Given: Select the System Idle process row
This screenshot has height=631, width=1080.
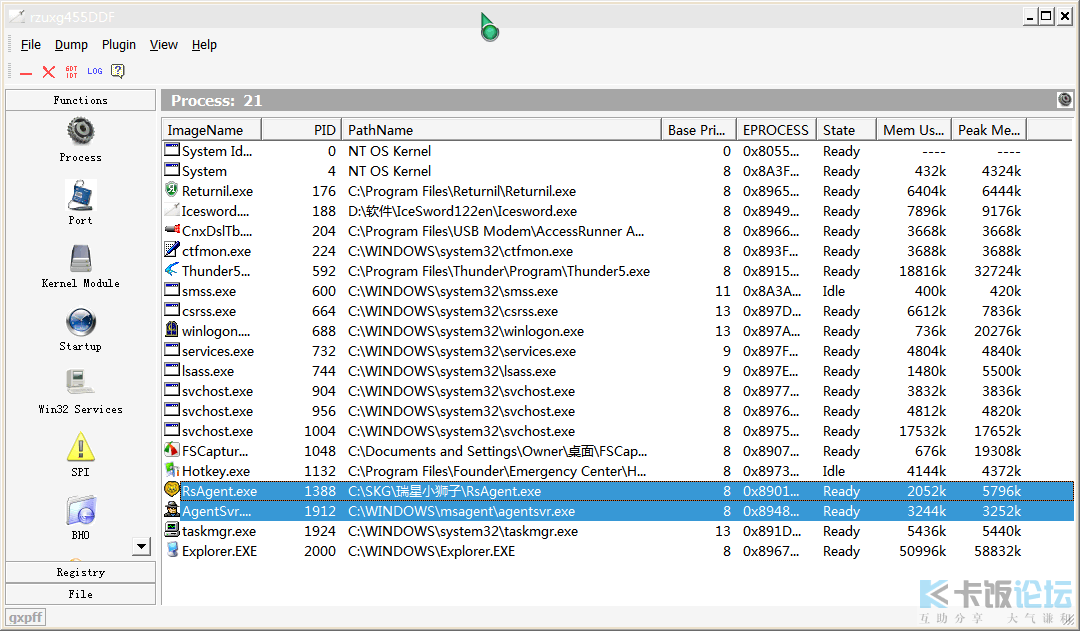Looking at the screenshot, I should (x=618, y=151).
